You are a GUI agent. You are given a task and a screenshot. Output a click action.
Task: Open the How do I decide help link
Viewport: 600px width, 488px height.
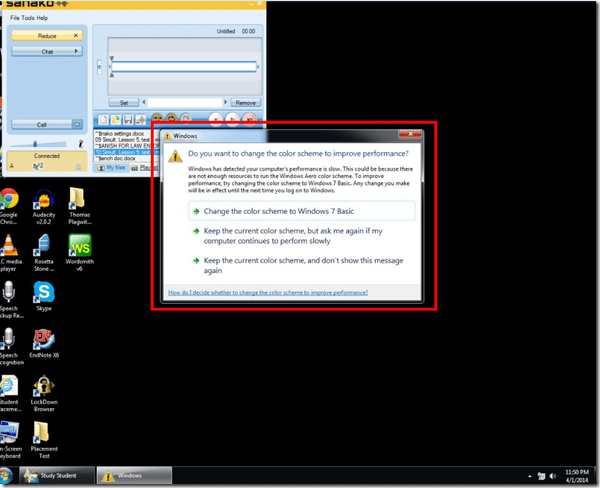tap(268, 292)
